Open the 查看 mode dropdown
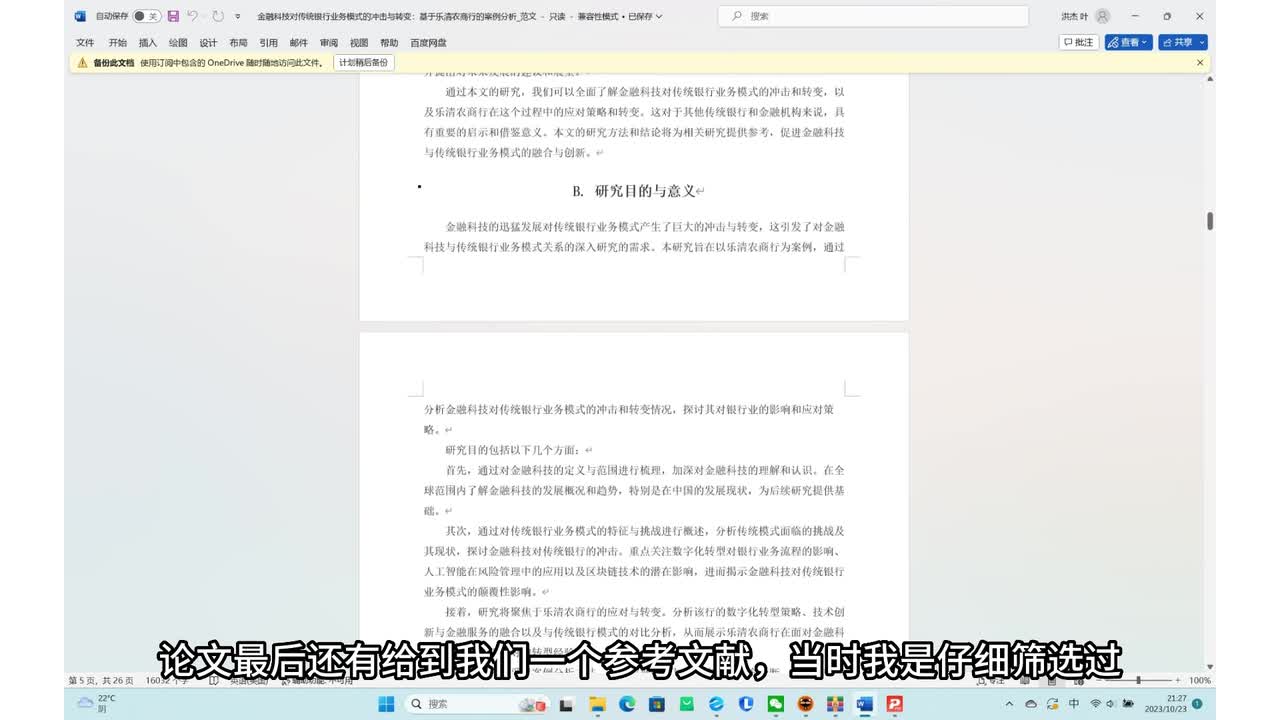 (1128, 42)
